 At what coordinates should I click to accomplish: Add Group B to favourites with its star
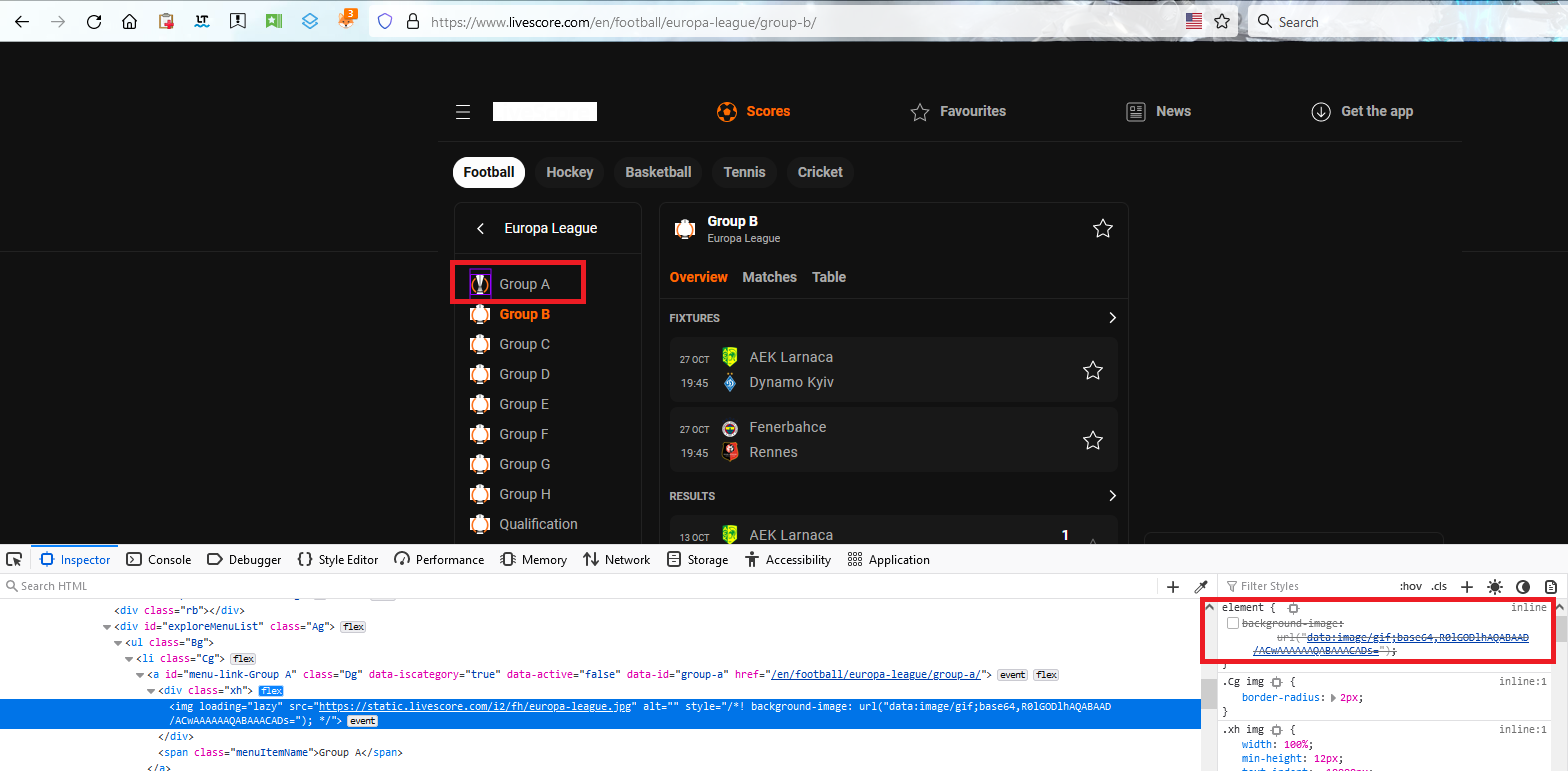coord(1103,229)
